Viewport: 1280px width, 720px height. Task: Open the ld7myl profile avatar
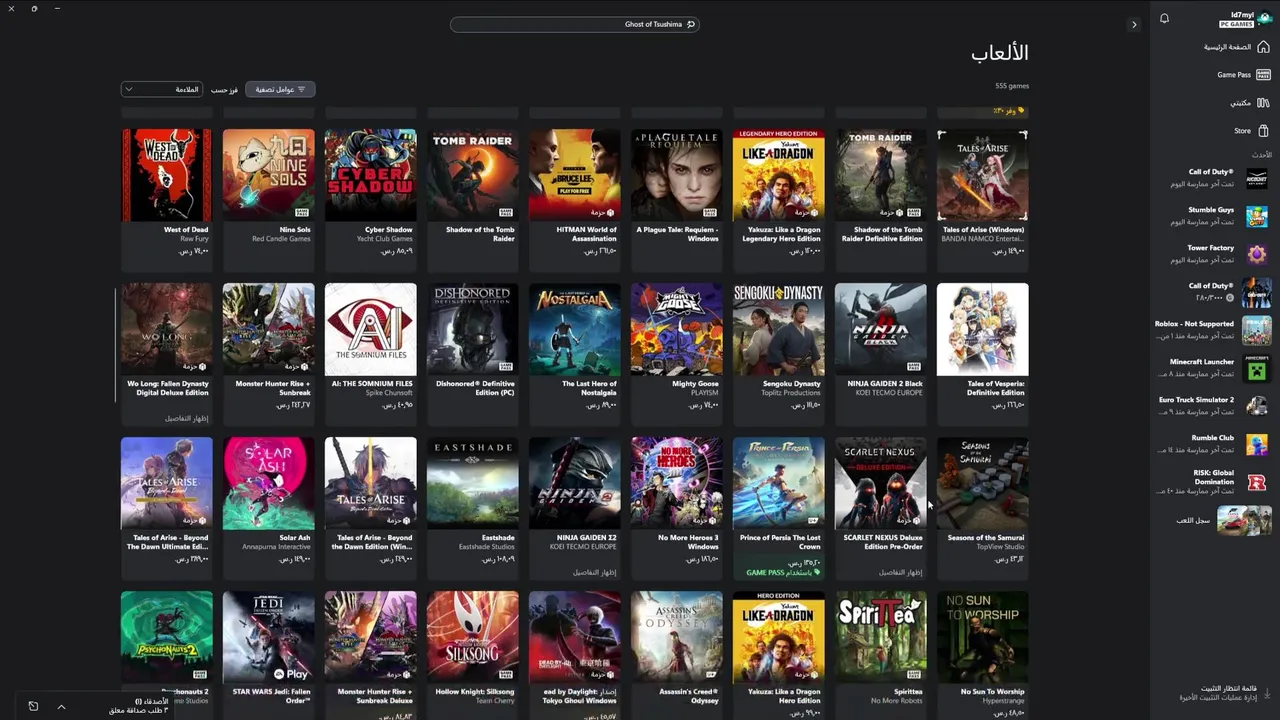pos(1265,18)
